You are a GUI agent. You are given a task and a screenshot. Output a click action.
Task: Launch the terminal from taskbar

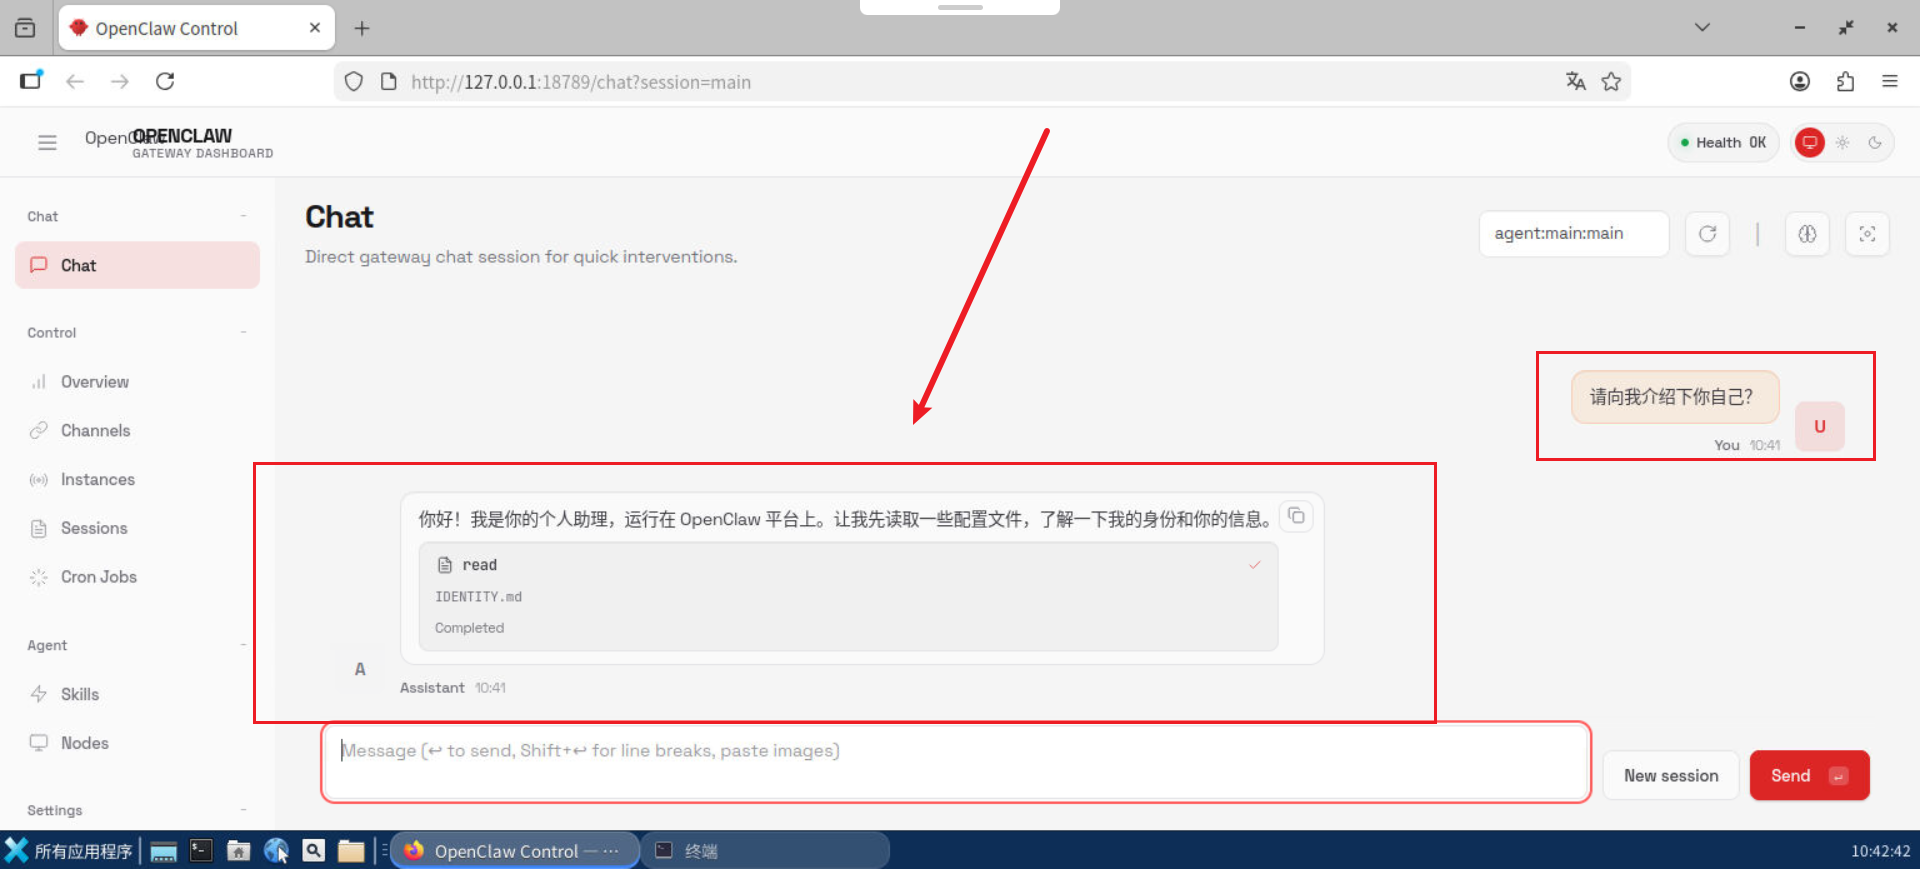pyautogui.click(x=201, y=851)
